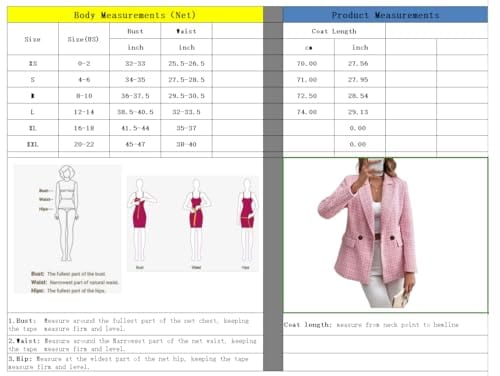Select waist value '29.5-30.5'
Viewport: 500px width, 376px height.
186,96
